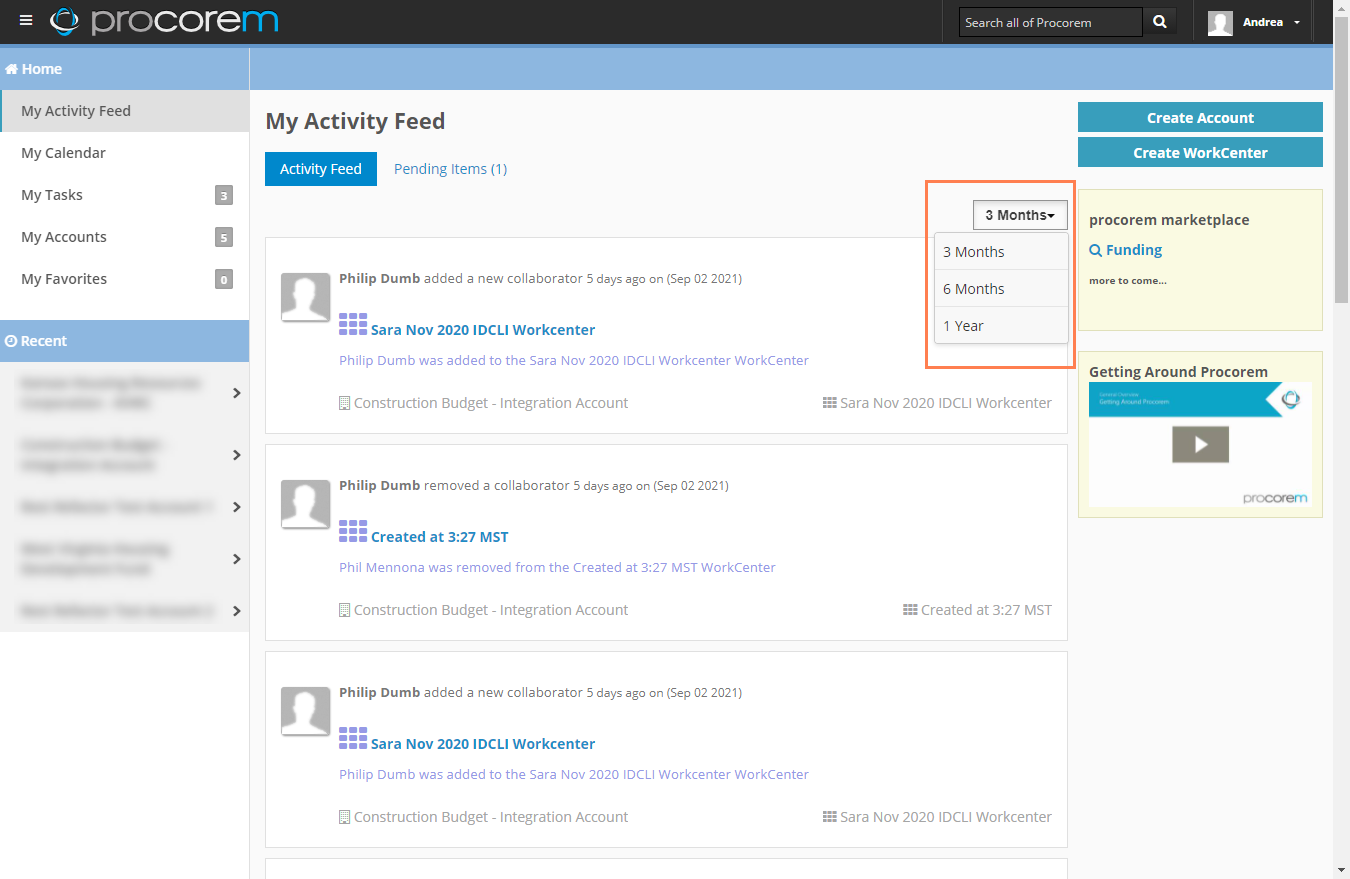Toggle the 3 Months time range dropdown button
This screenshot has width=1350, height=879.
(1020, 215)
